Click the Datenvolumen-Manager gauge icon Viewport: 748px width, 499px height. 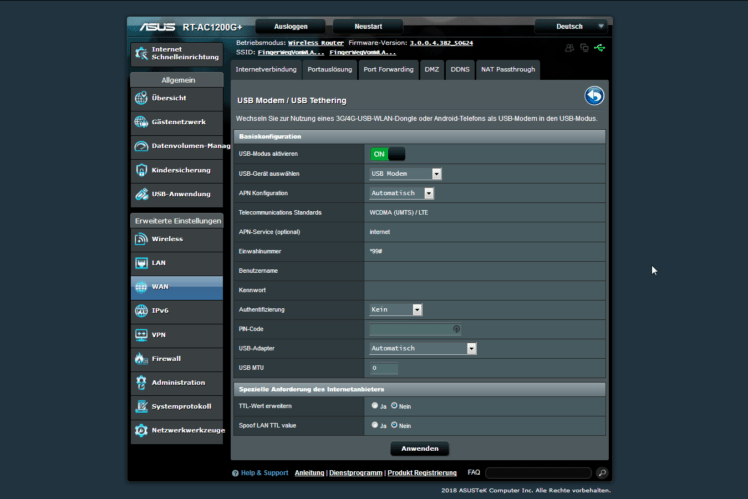click(141, 146)
